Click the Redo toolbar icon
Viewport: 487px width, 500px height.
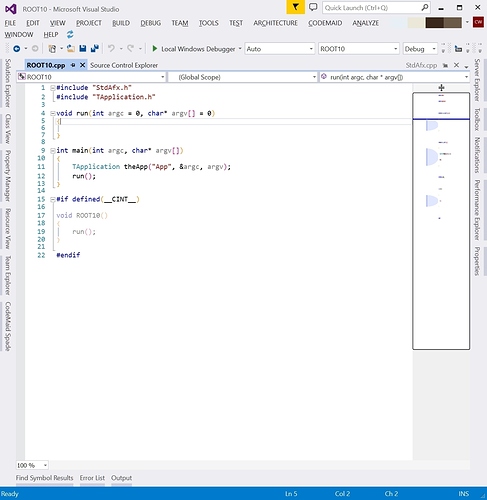(130, 49)
